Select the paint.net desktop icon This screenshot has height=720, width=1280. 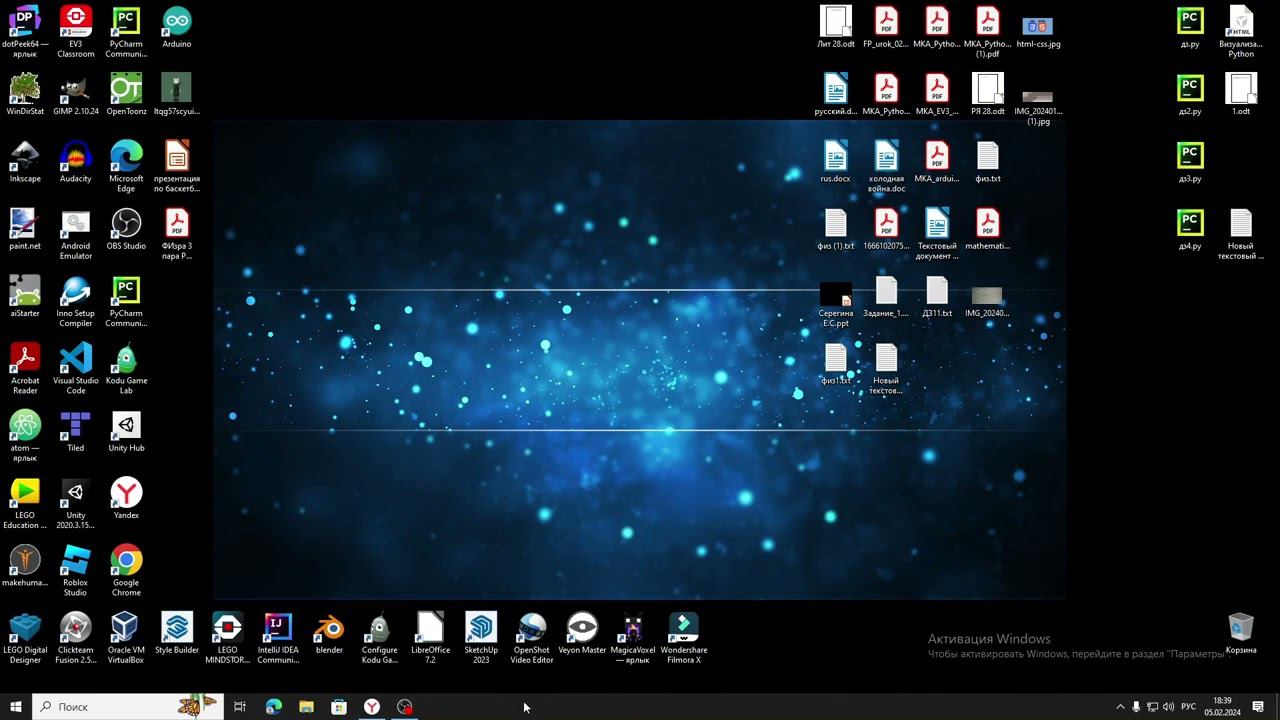pos(25,228)
